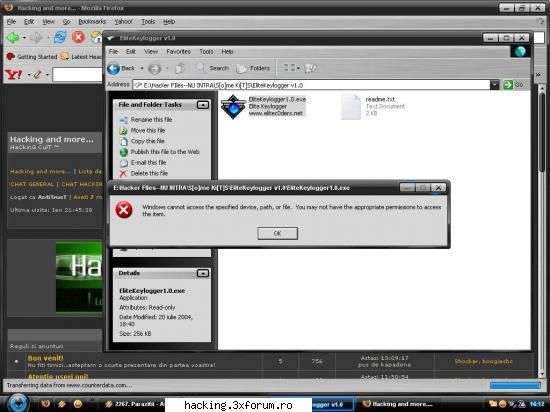Open Firefox Bookmarks menu

92,22
